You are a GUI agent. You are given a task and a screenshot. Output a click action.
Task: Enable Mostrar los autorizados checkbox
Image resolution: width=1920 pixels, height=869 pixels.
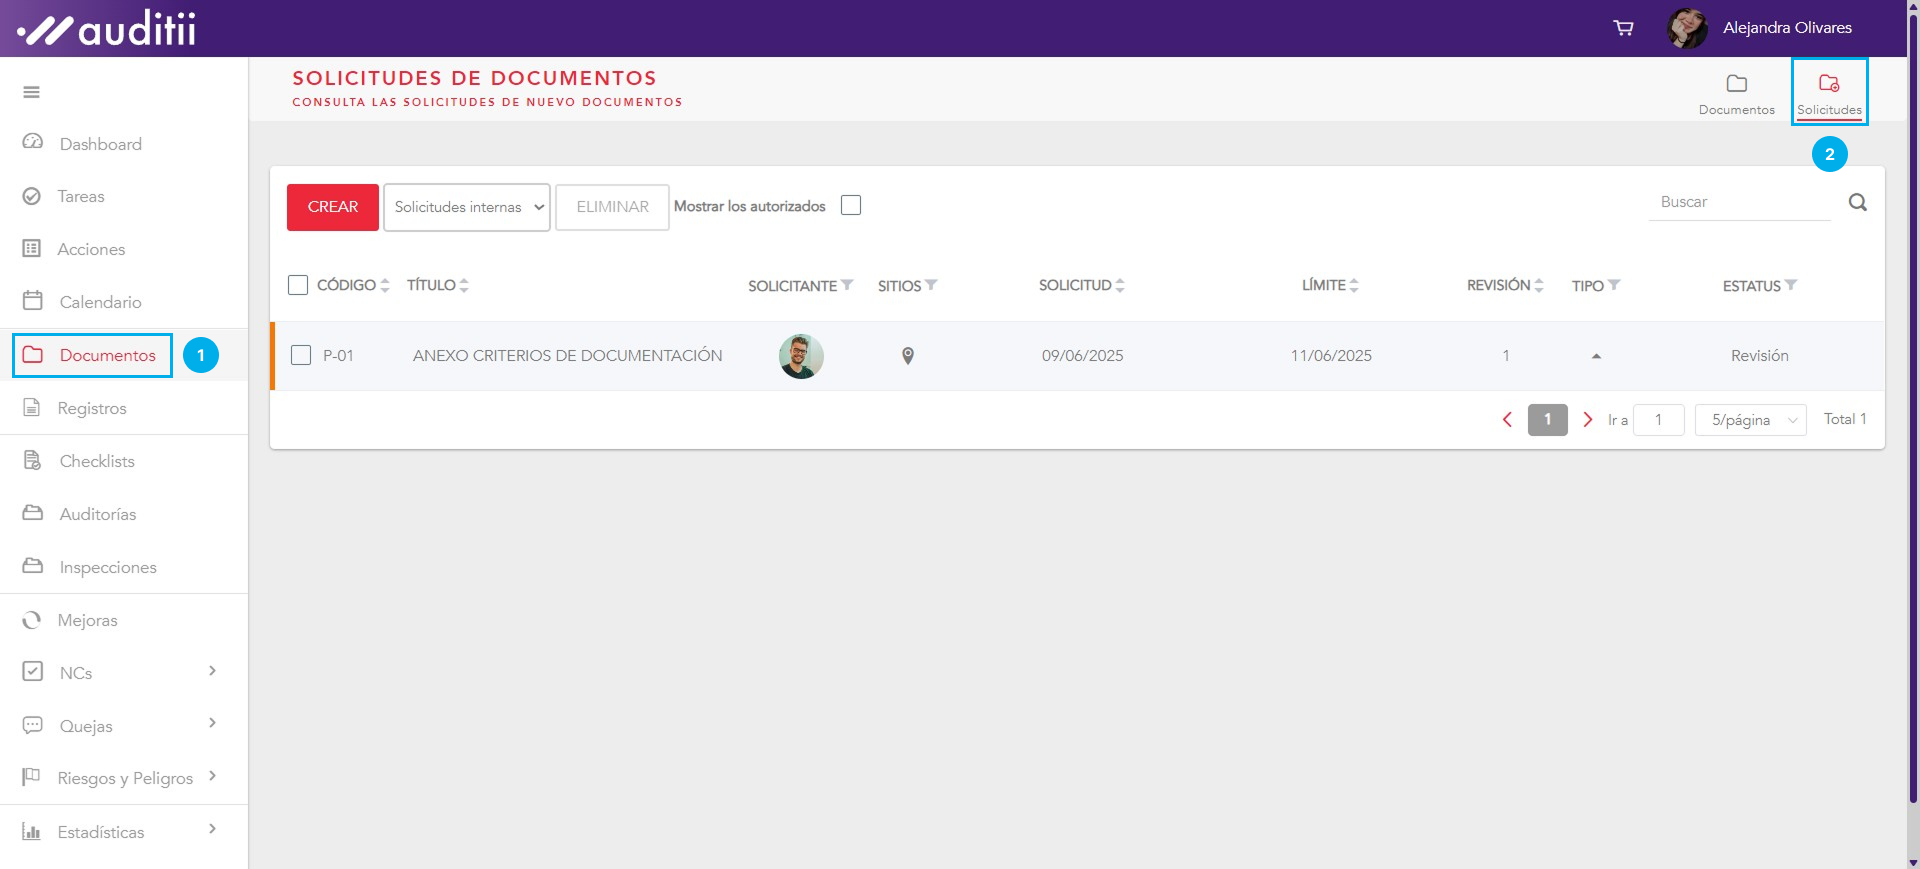point(851,206)
